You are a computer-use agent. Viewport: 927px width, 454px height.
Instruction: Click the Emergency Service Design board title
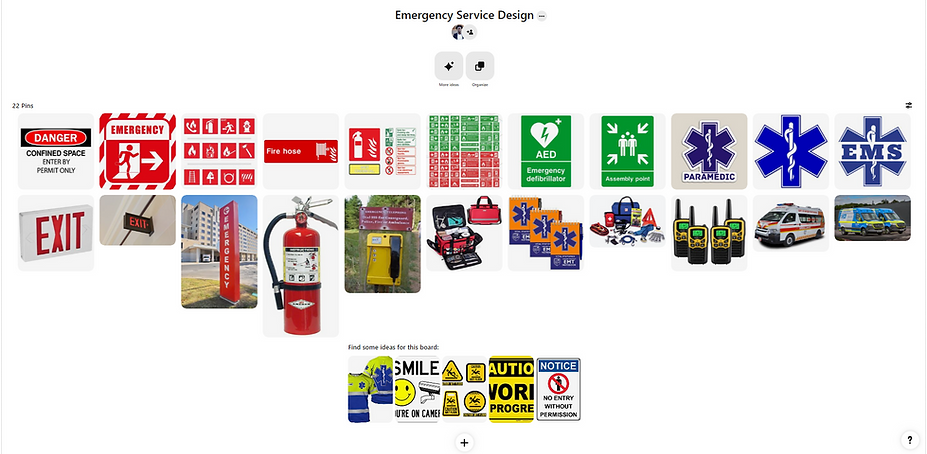tap(464, 15)
